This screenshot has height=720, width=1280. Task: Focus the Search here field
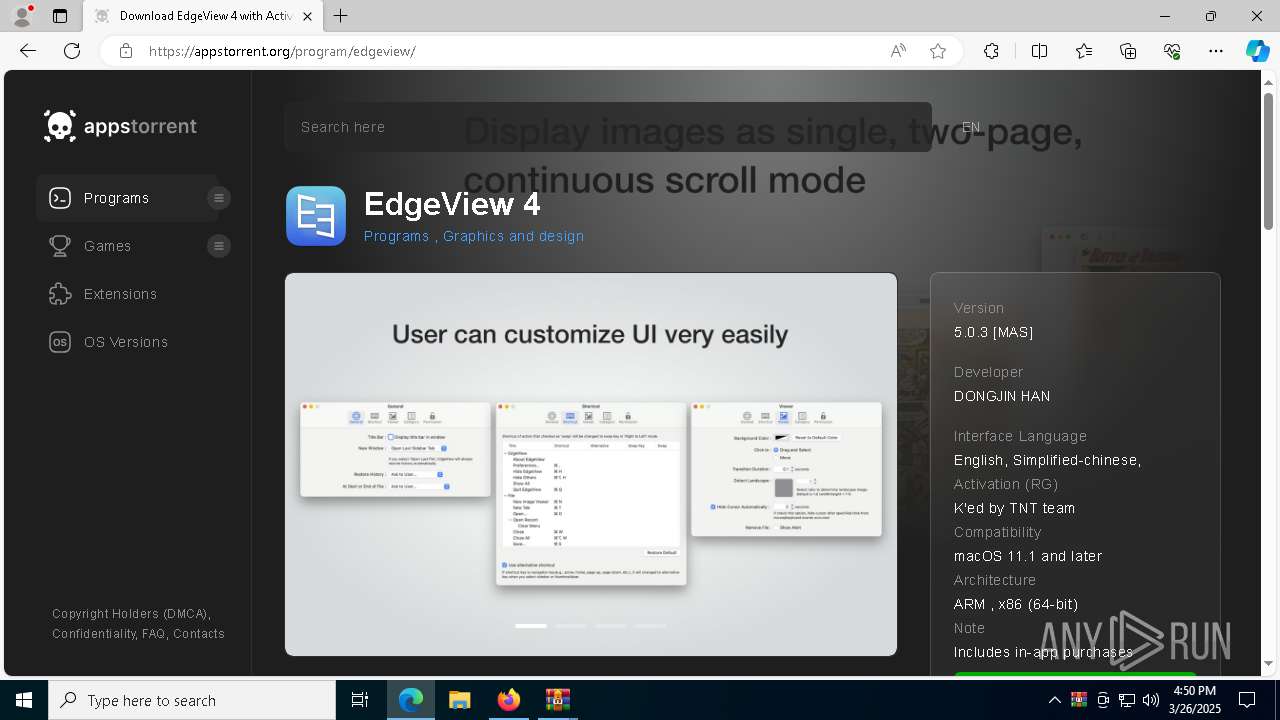coord(608,127)
